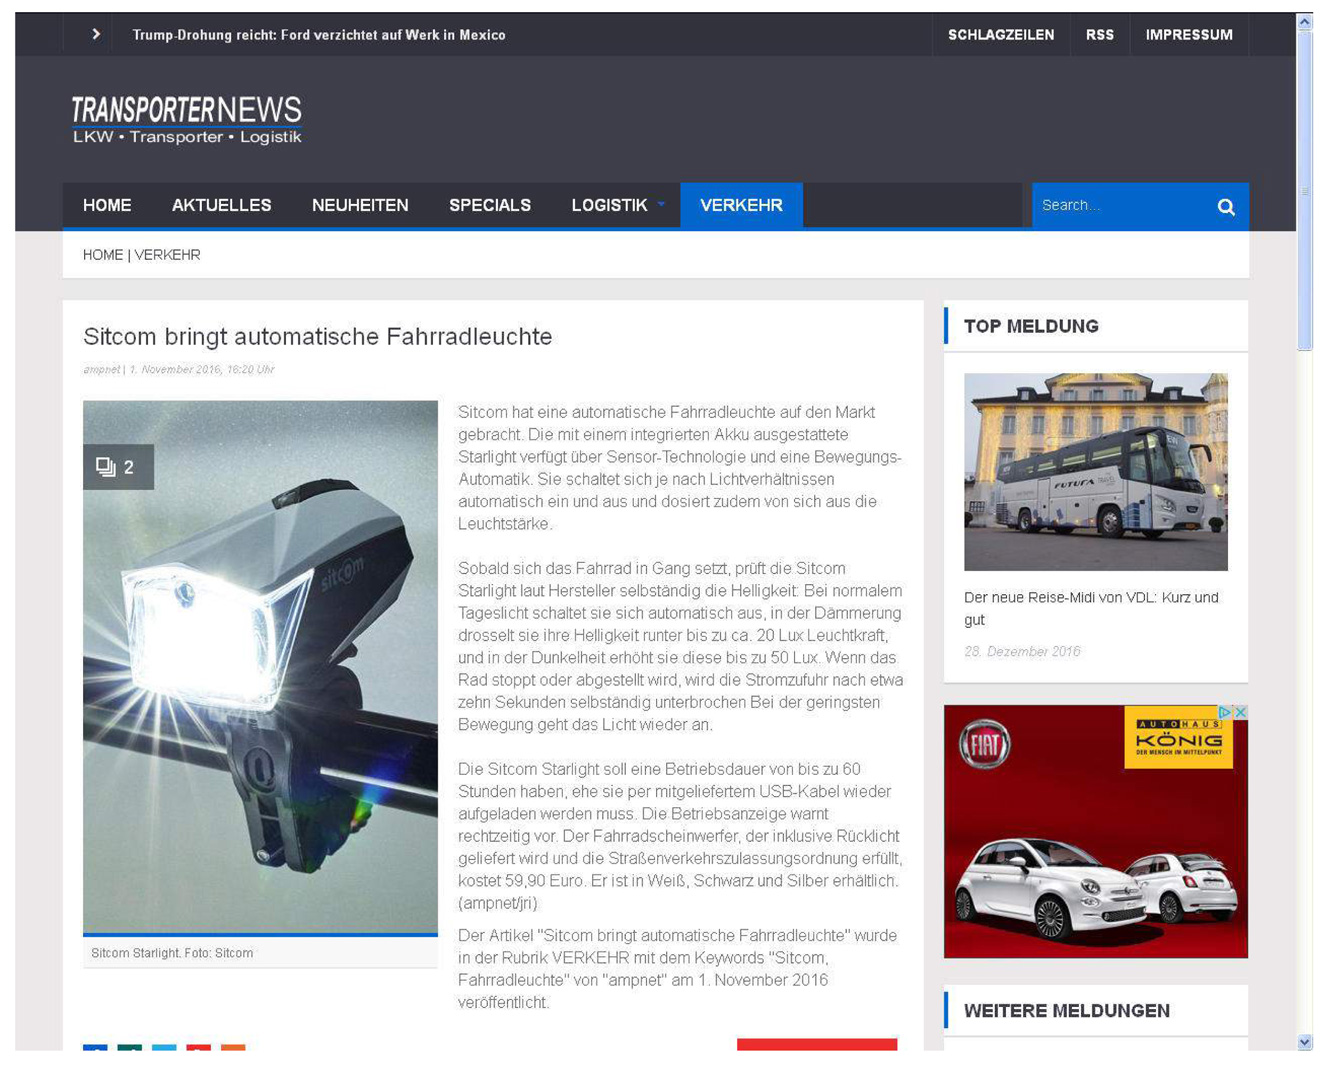Click HOME in the breadcrumb

pyautogui.click(x=103, y=255)
